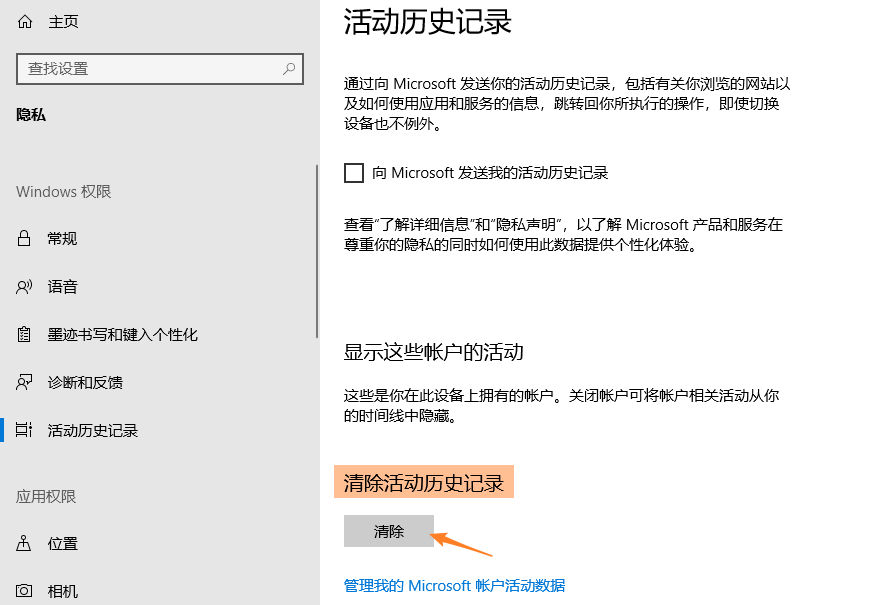
Task: Click the speech icon for 语音
Action: (x=24, y=287)
